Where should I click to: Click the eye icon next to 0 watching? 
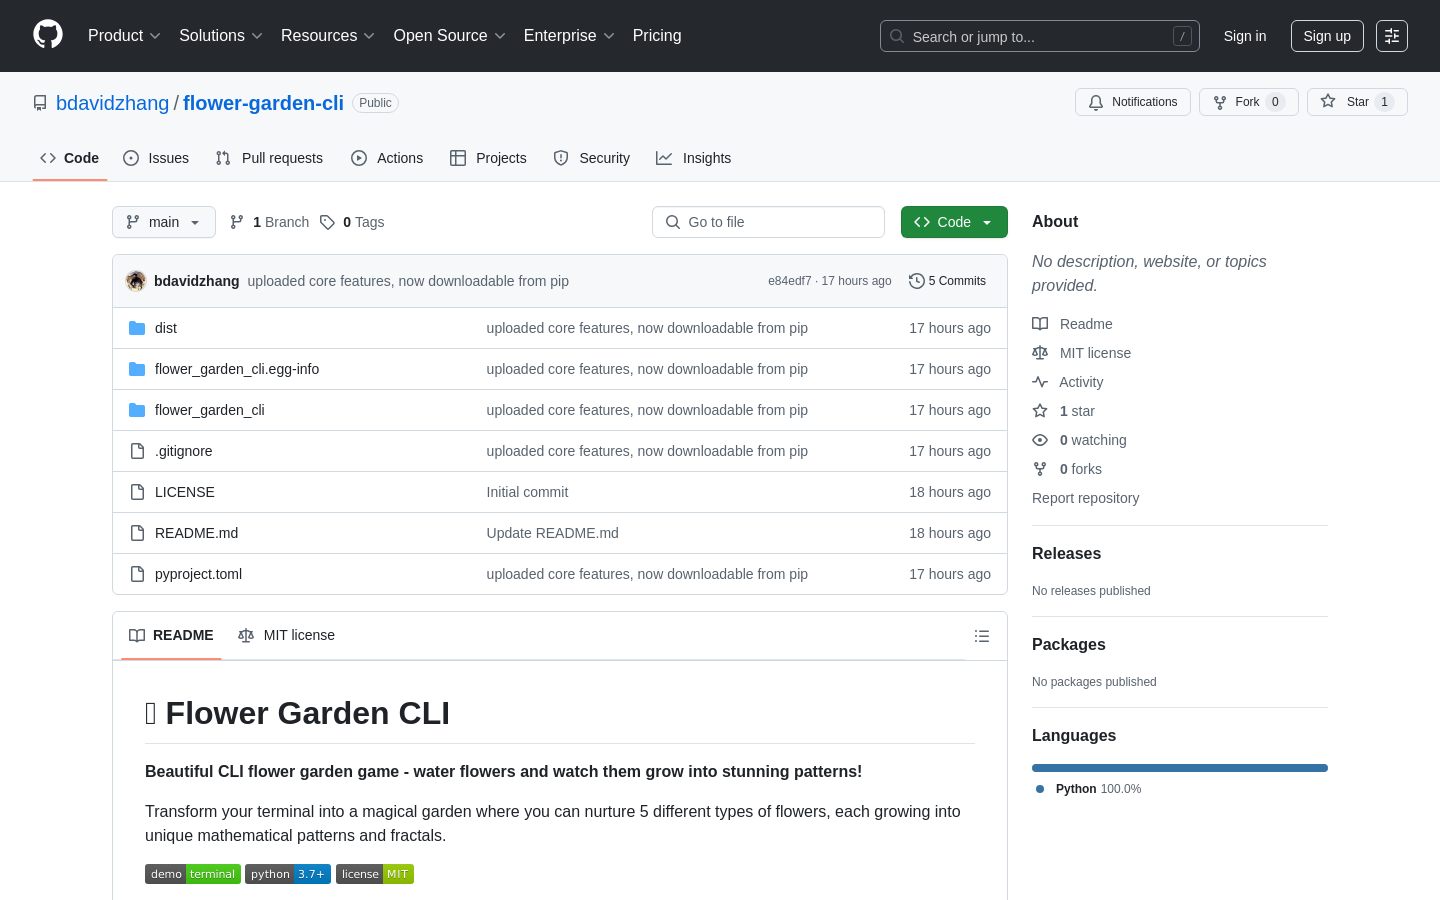(1040, 440)
